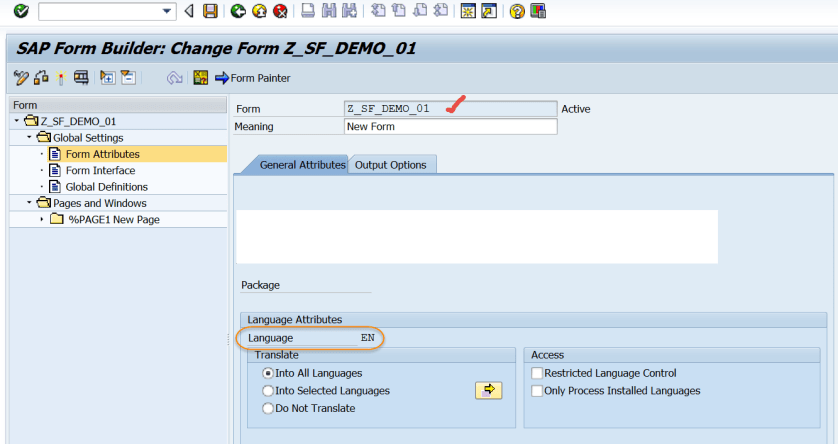This screenshot has height=444, width=838.
Task: Click the Print icon in the toolbar
Action: point(308,11)
